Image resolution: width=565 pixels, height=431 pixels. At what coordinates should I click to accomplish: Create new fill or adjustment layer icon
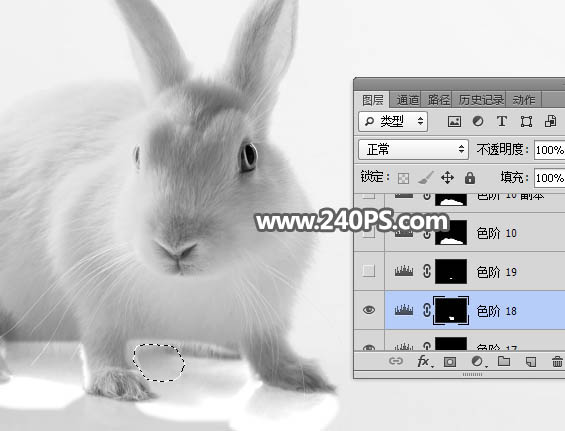[478, 361]
